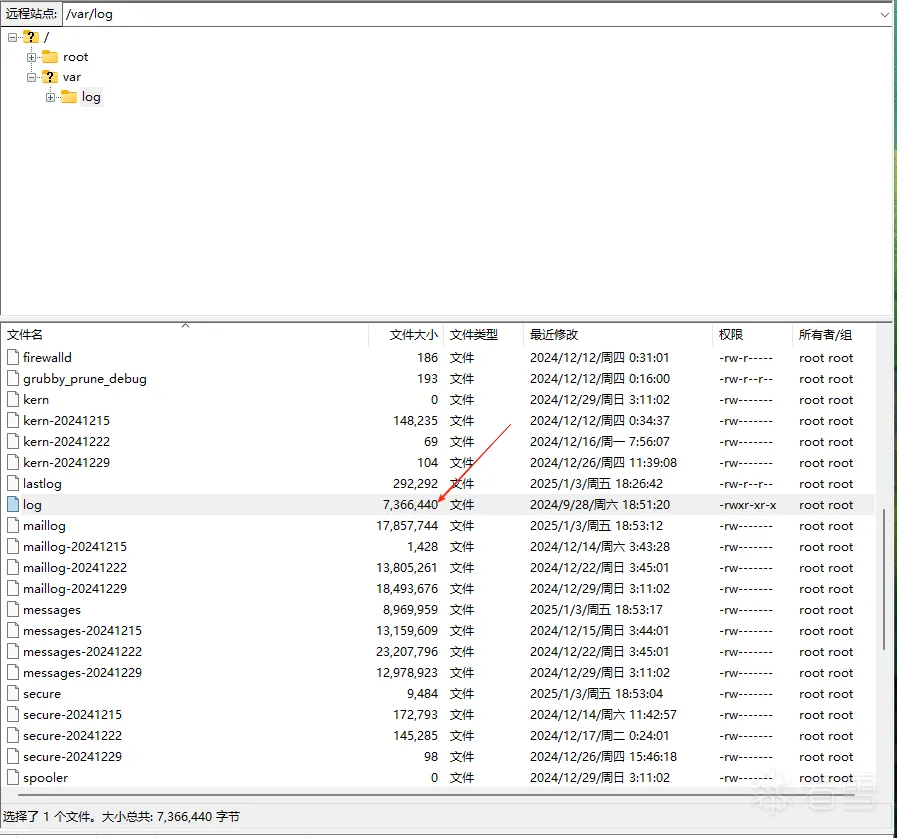Viewport: 897px width, 838px height.
Task: Select the secure file icon
Action: pyautogui.click(x=13, y=693)
